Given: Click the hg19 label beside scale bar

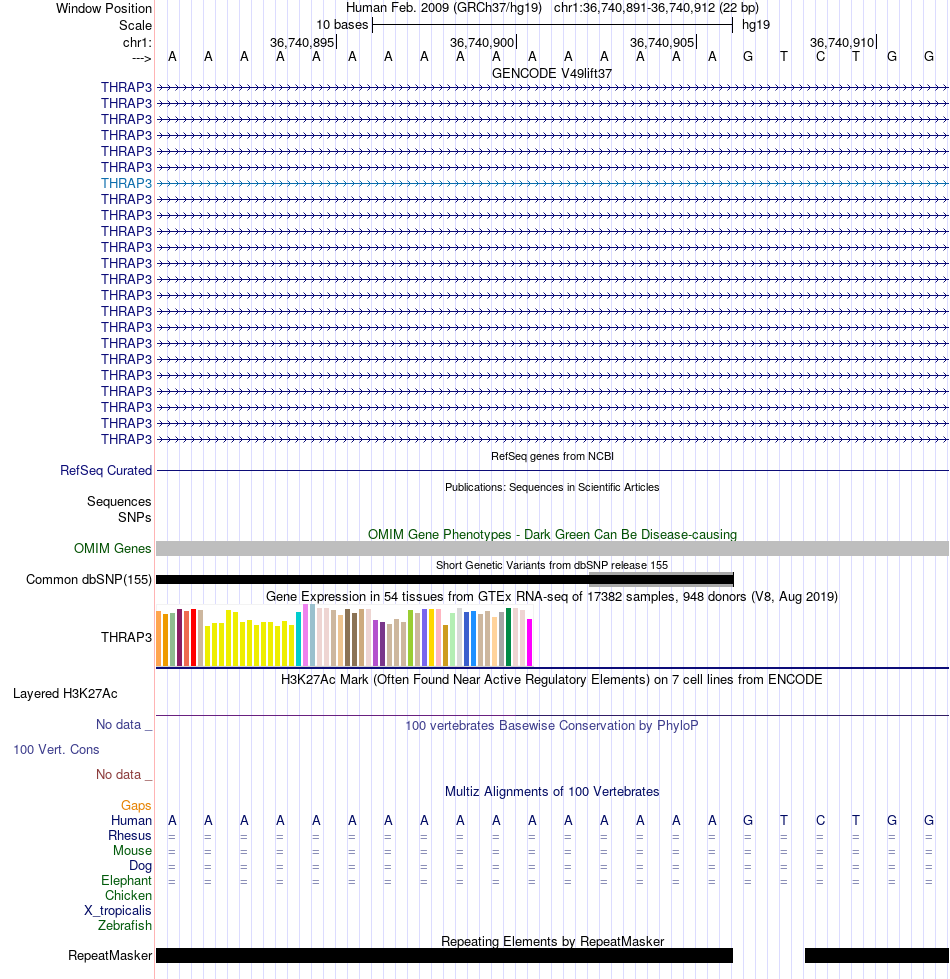Looking at the screenshot, I should 756,25.
